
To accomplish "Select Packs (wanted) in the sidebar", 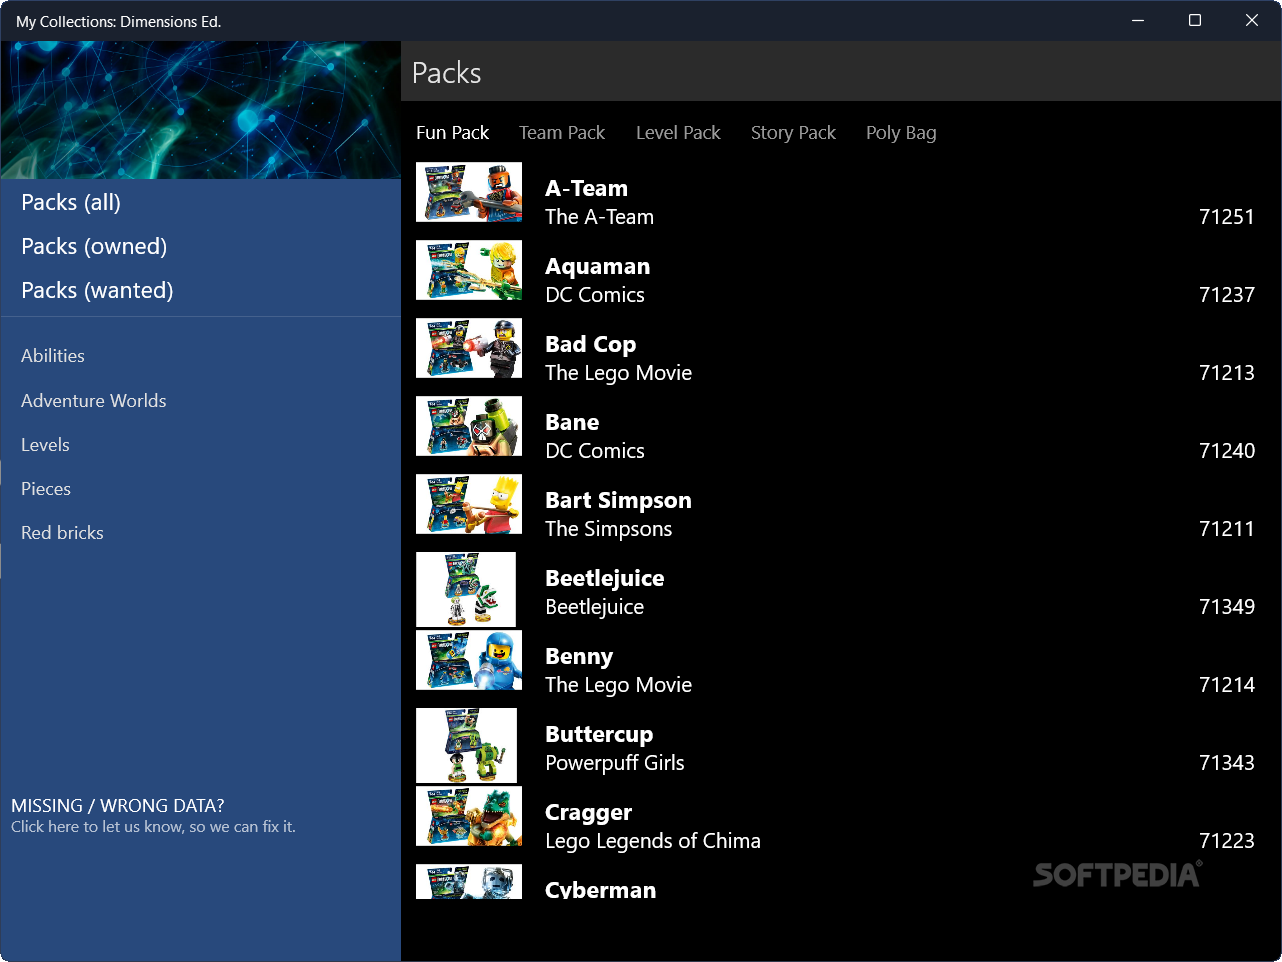I will pos(97,290).
